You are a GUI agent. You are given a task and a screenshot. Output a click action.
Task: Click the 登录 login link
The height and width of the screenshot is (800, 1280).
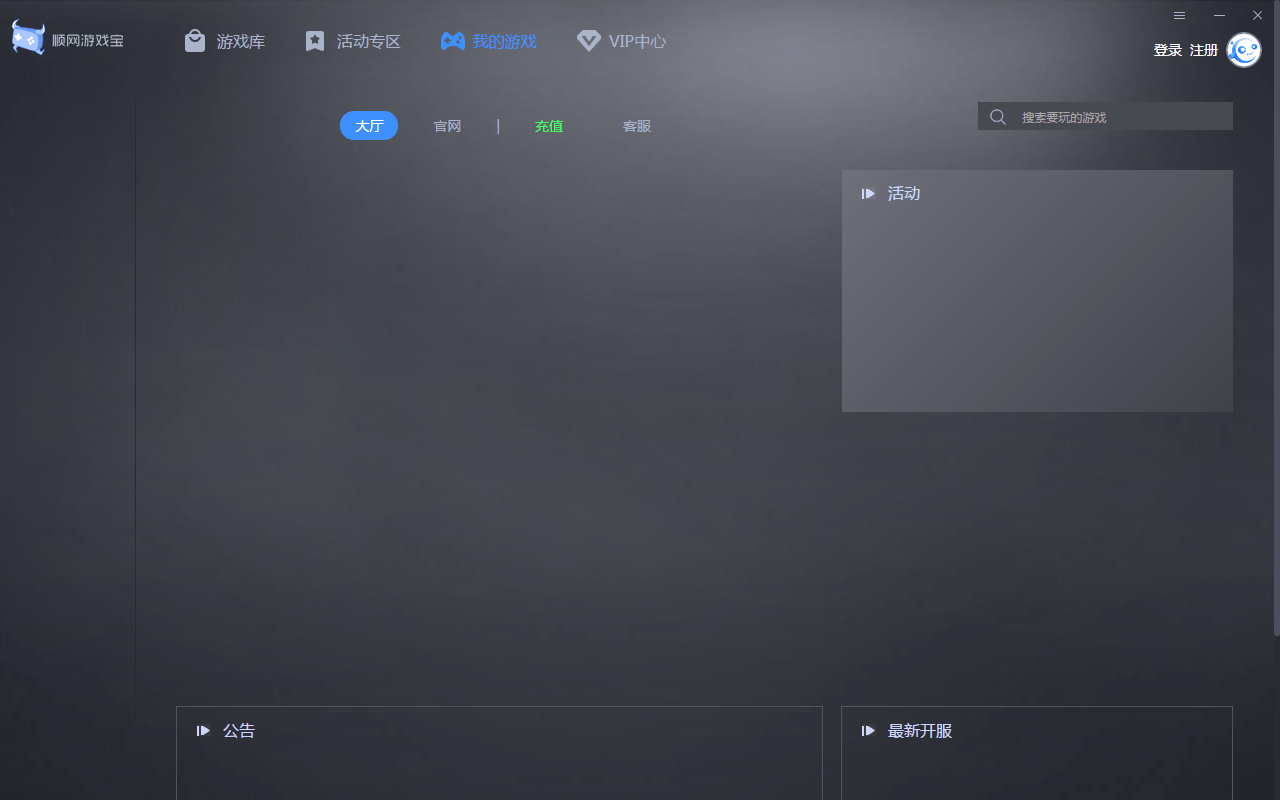pos(1167,49)
